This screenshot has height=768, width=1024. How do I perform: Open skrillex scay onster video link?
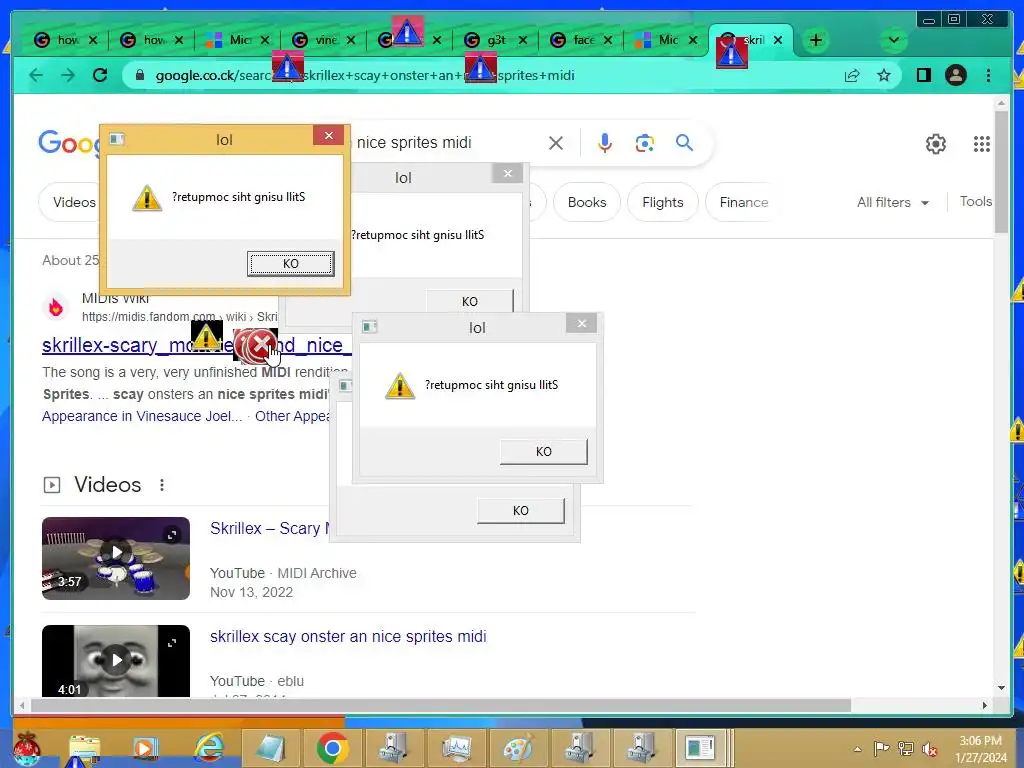348,636
